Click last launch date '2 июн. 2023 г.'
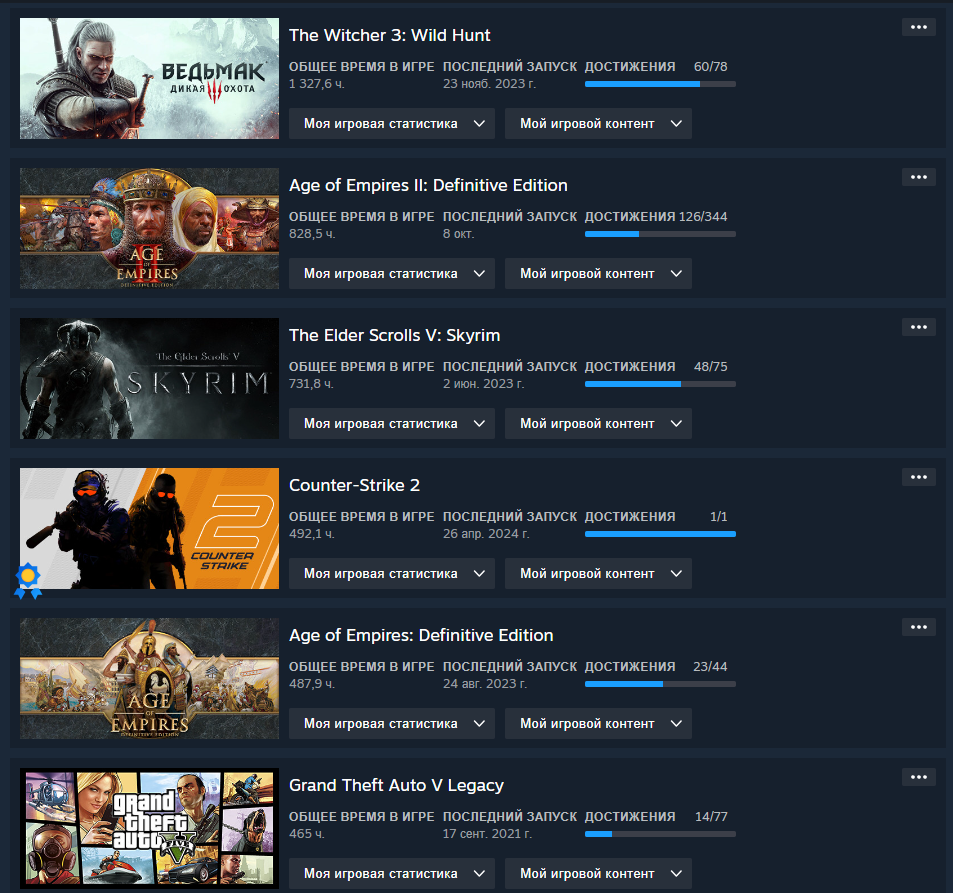Image resolution: width=953 pixels, height=893 pixels. tap(483, 384)
